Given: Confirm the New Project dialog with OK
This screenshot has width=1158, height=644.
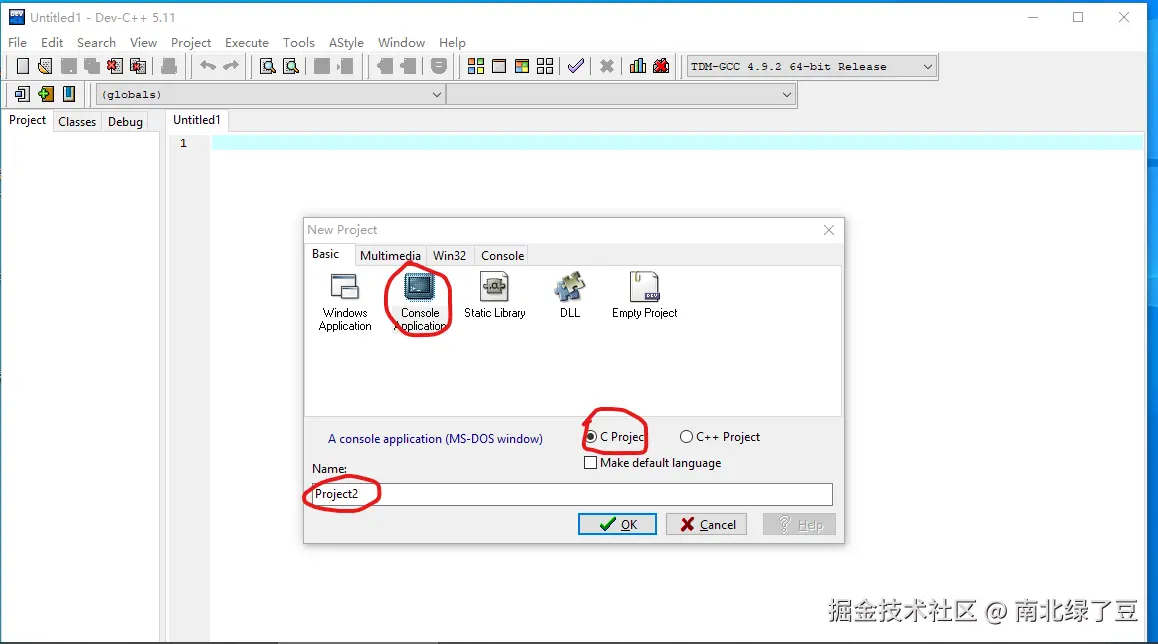Looking at the screenshot, I should pyautogui.click(x=617, y=524).
